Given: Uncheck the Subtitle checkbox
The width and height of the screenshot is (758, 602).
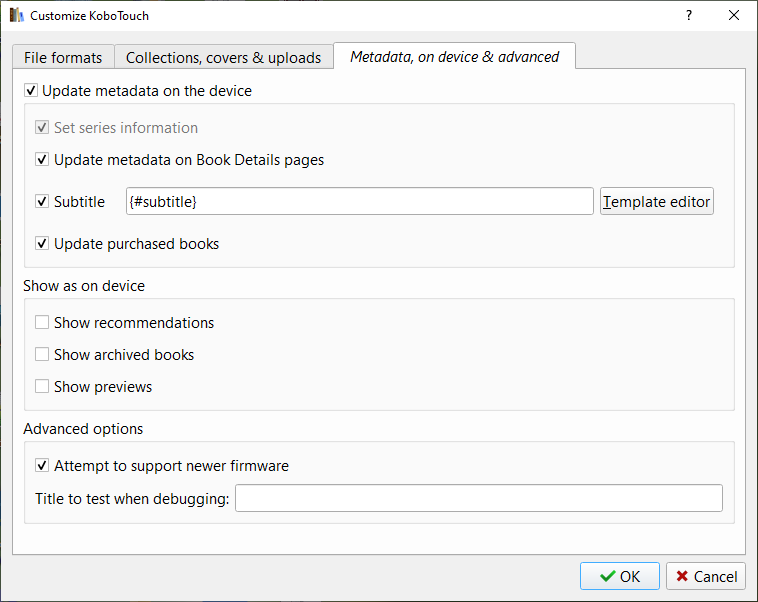Looking at the screenshot, I should [42, 202].
